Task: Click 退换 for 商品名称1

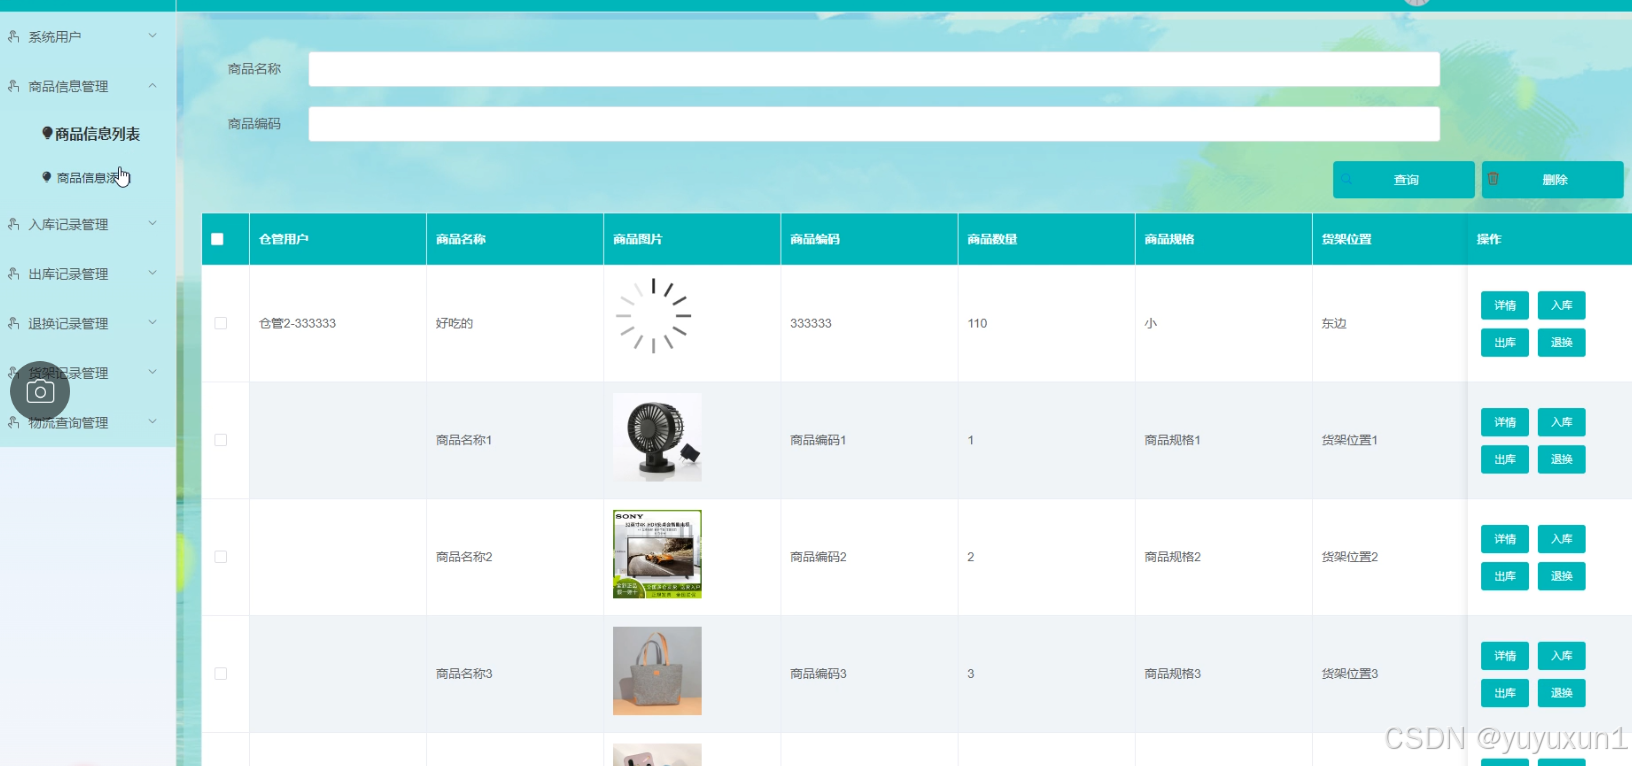Action: click(x=1561, y=460)
